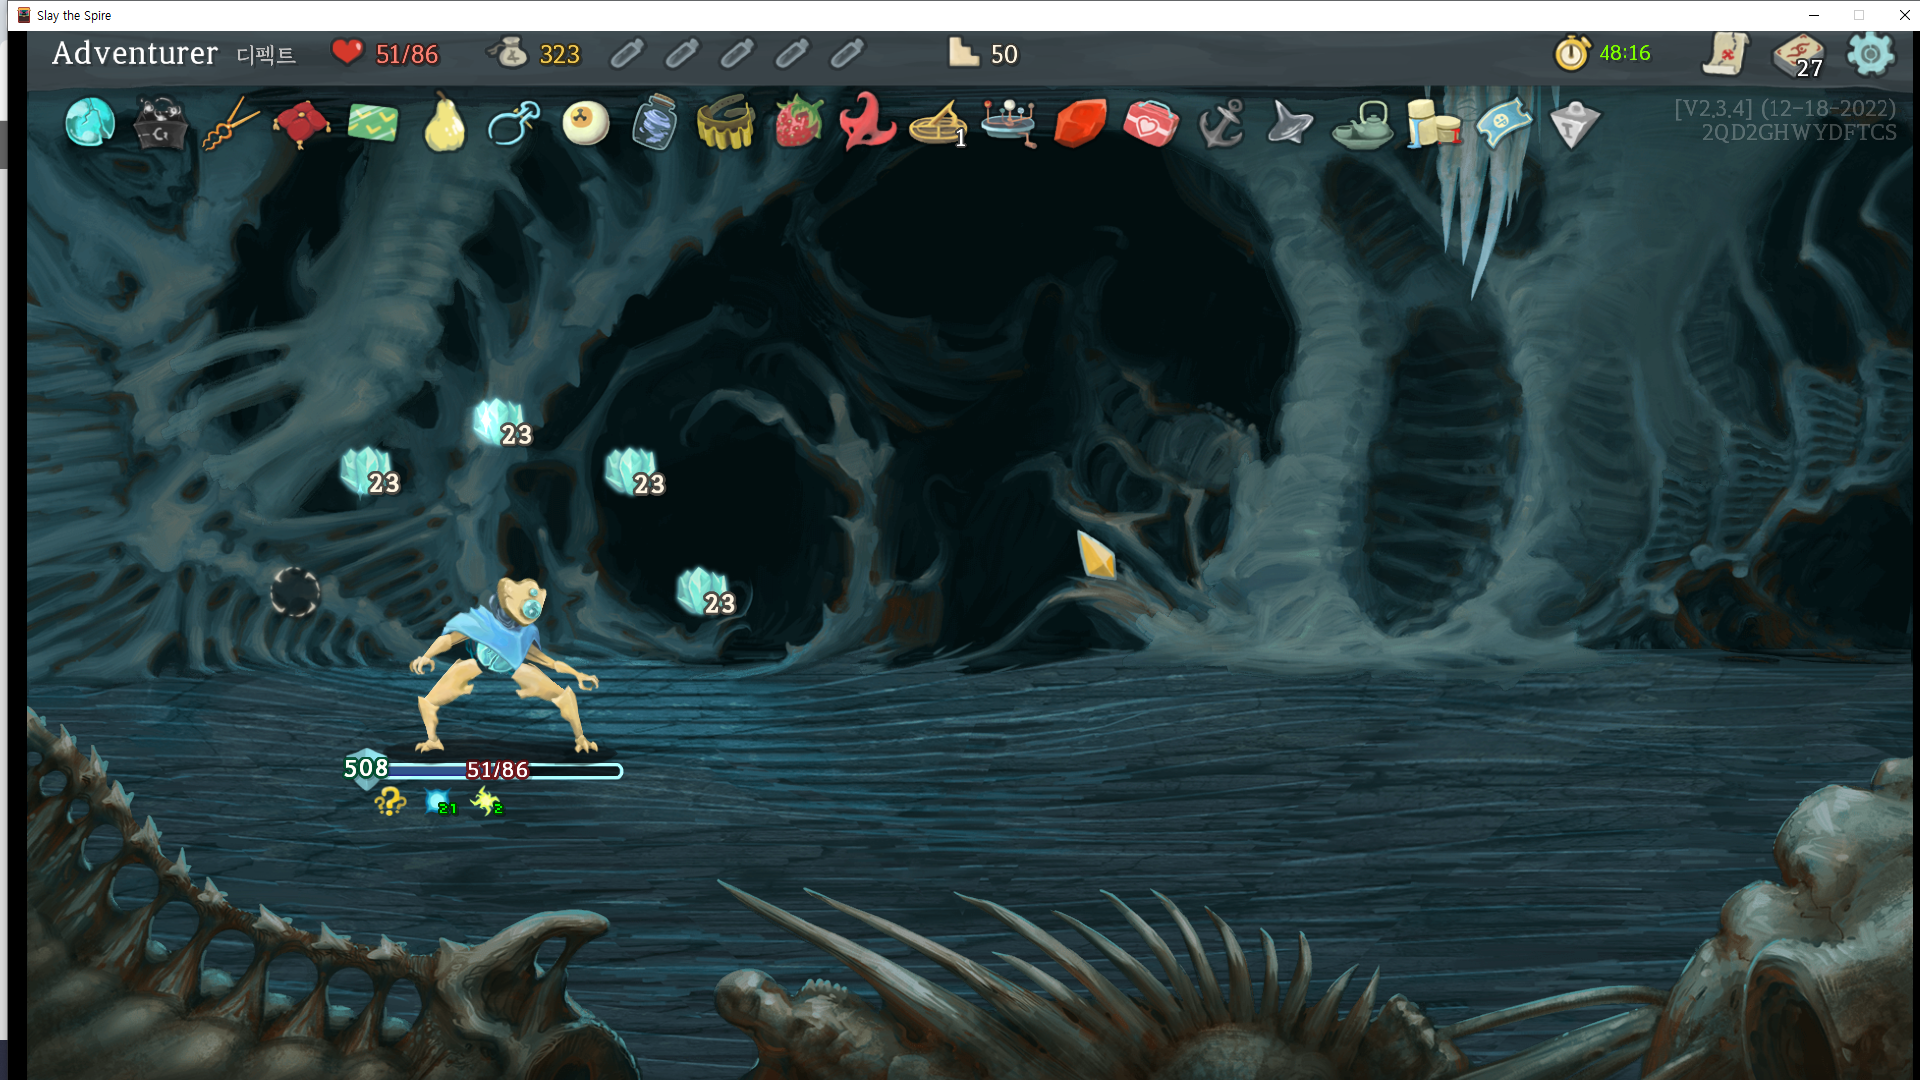Click the floor 50 stairs icon
The image size is (1920, 1080).
[x=963, y=53]
